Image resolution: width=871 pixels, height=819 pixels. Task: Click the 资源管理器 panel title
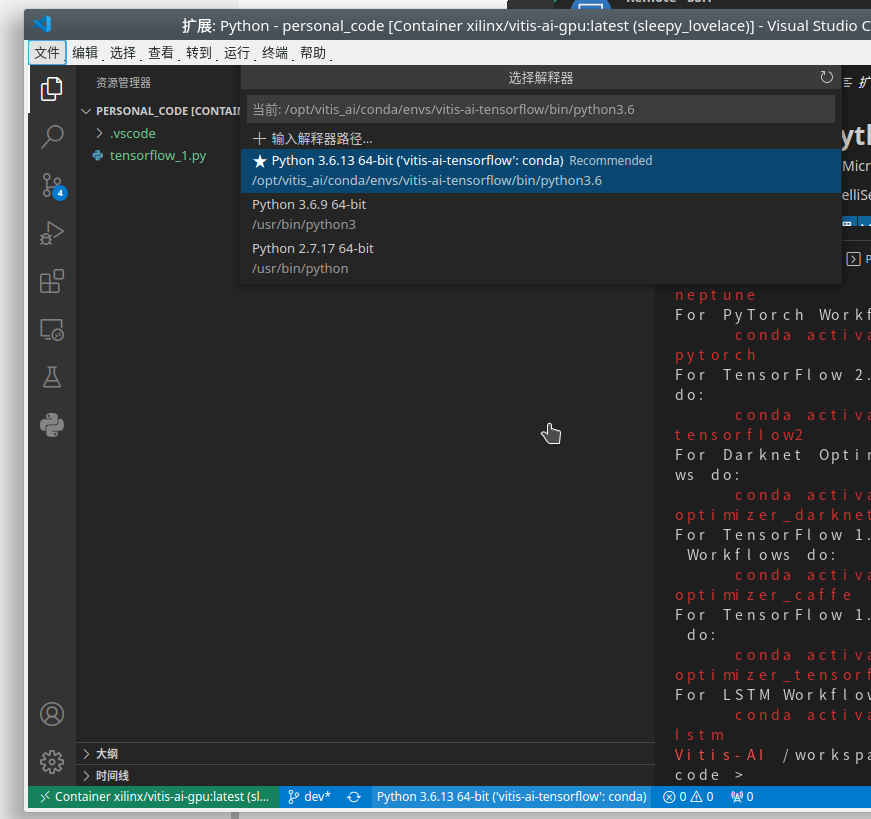123,83
